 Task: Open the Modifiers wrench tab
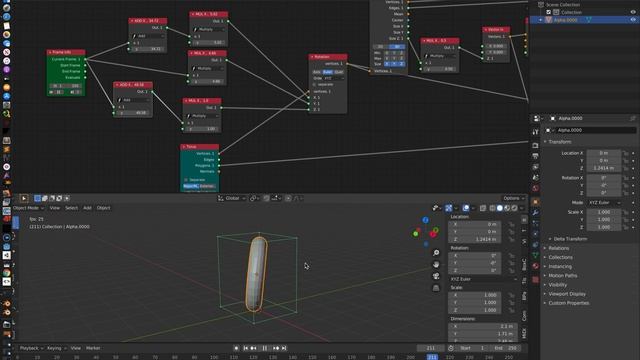pos(535,212)
